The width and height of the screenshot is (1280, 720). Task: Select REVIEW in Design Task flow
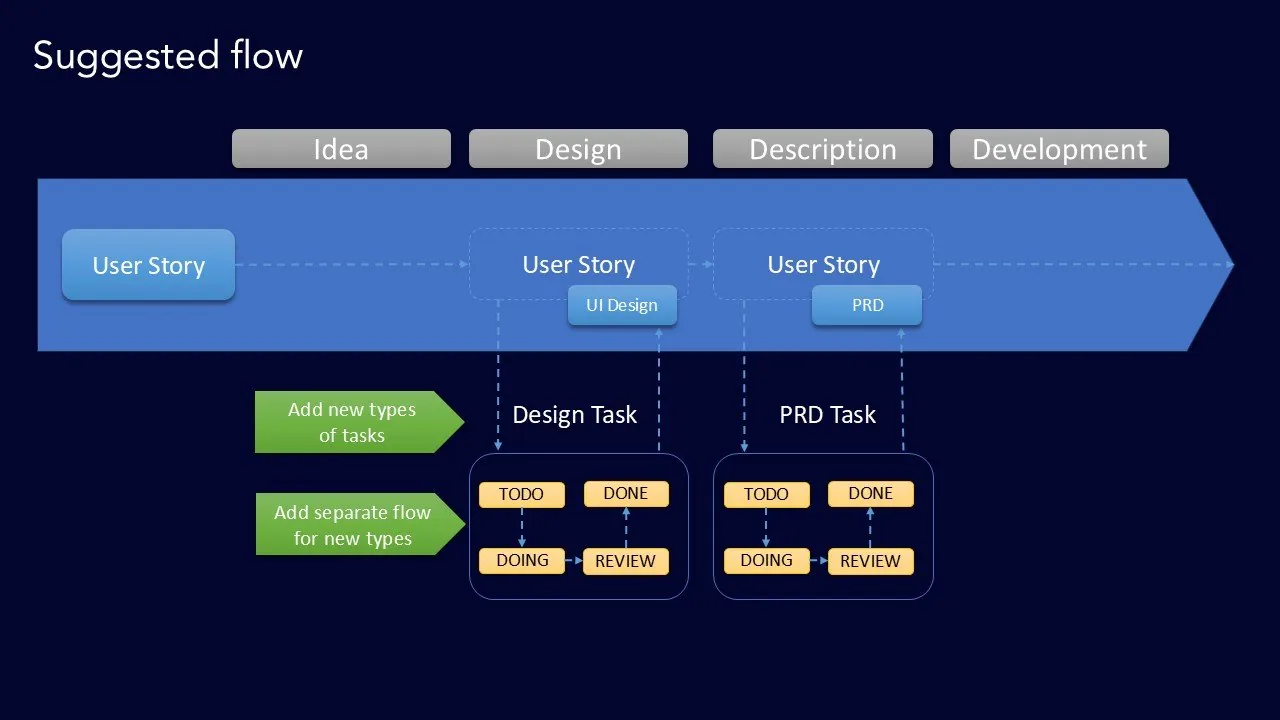(625, 561)
